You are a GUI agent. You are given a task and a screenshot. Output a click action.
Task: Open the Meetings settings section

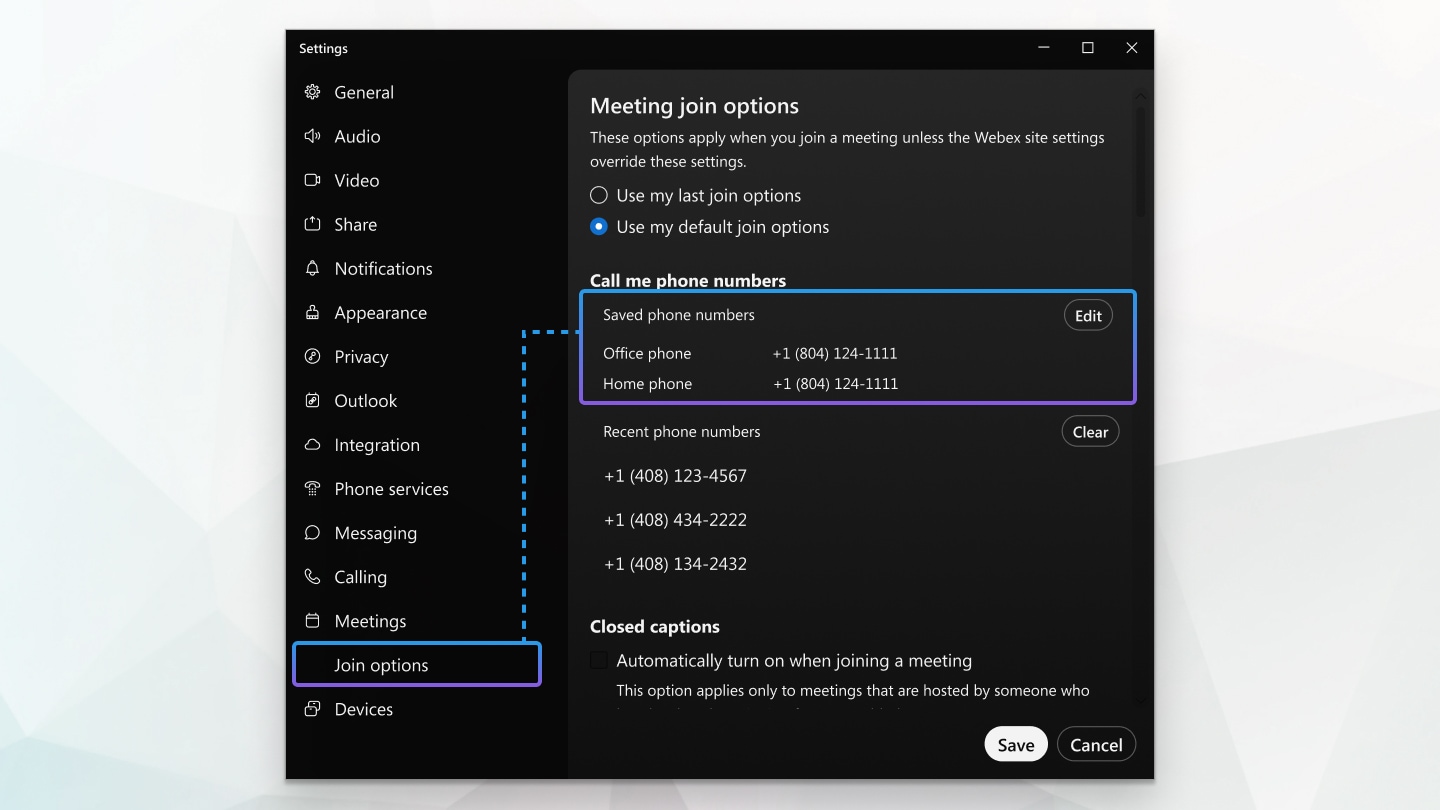[370, 620]
